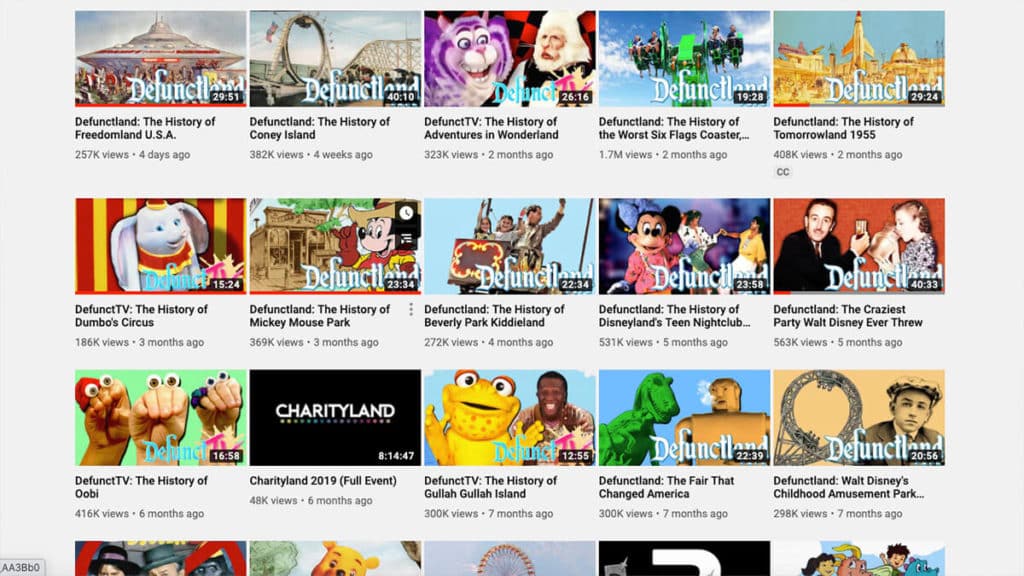Open Craziest Party Walt Disney Ever Threw title

(x=848, y=316)
